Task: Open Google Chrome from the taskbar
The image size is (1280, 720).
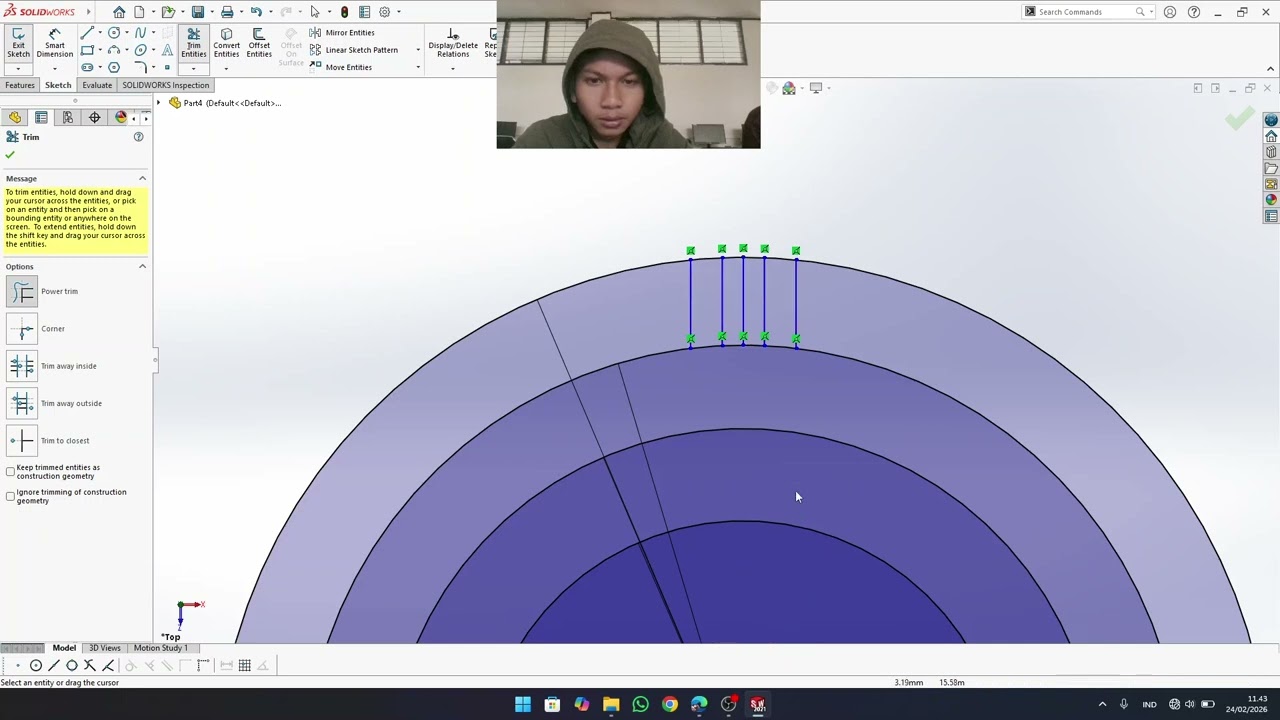Action: [x=670, y=704]
